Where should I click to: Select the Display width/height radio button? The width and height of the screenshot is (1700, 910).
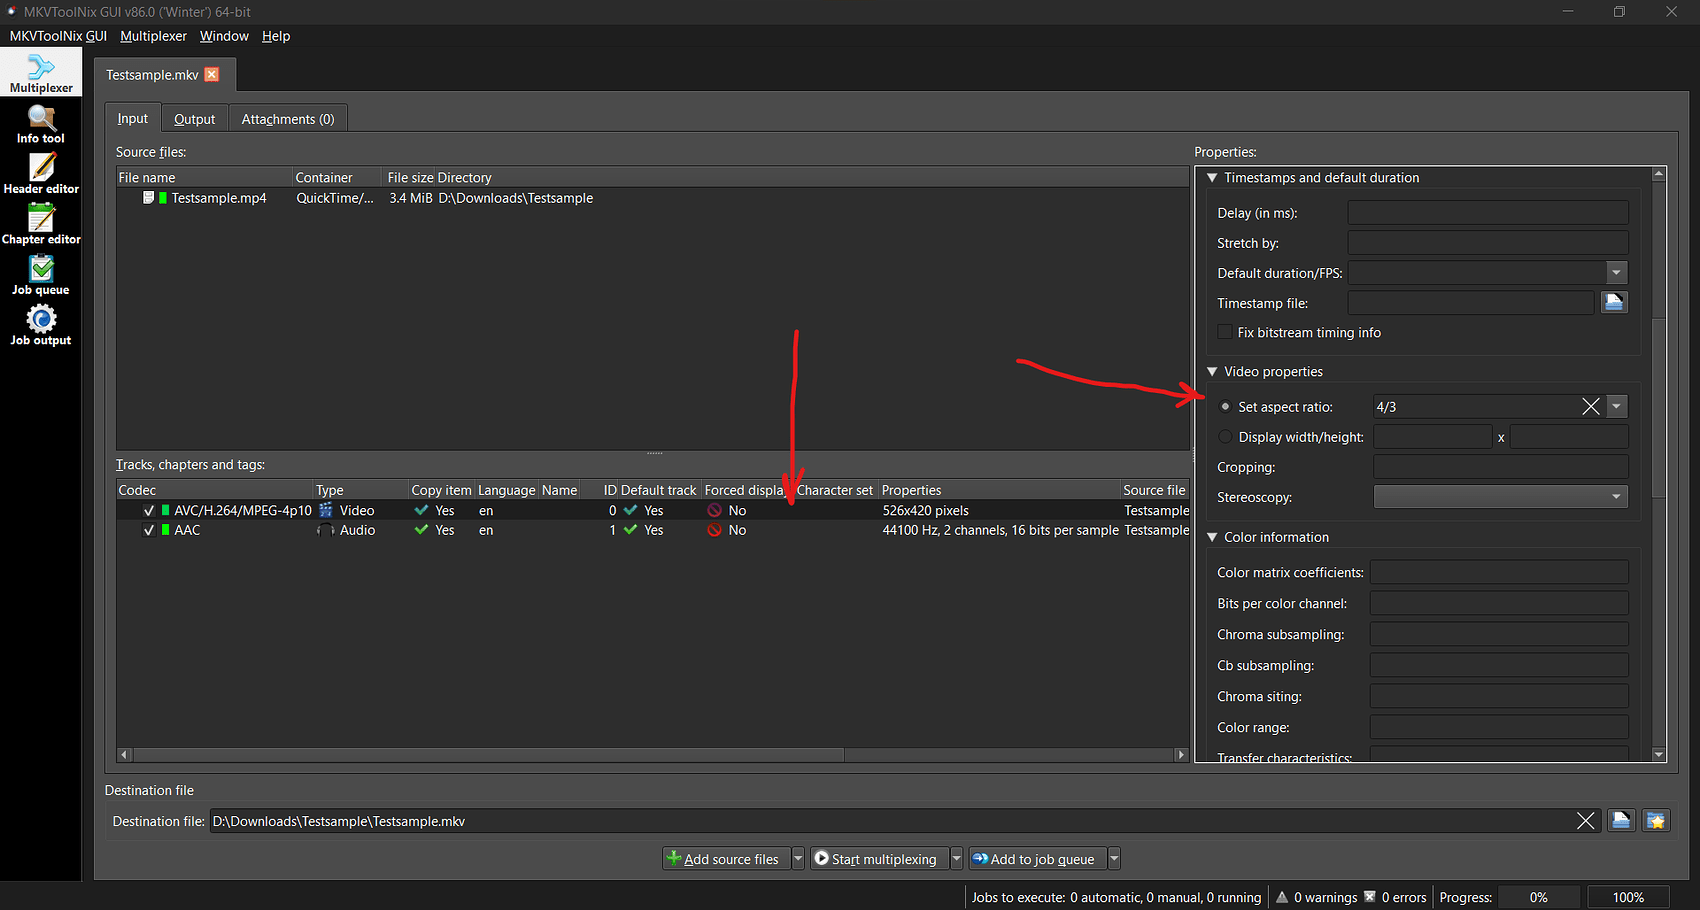(x=1226, y=437)
